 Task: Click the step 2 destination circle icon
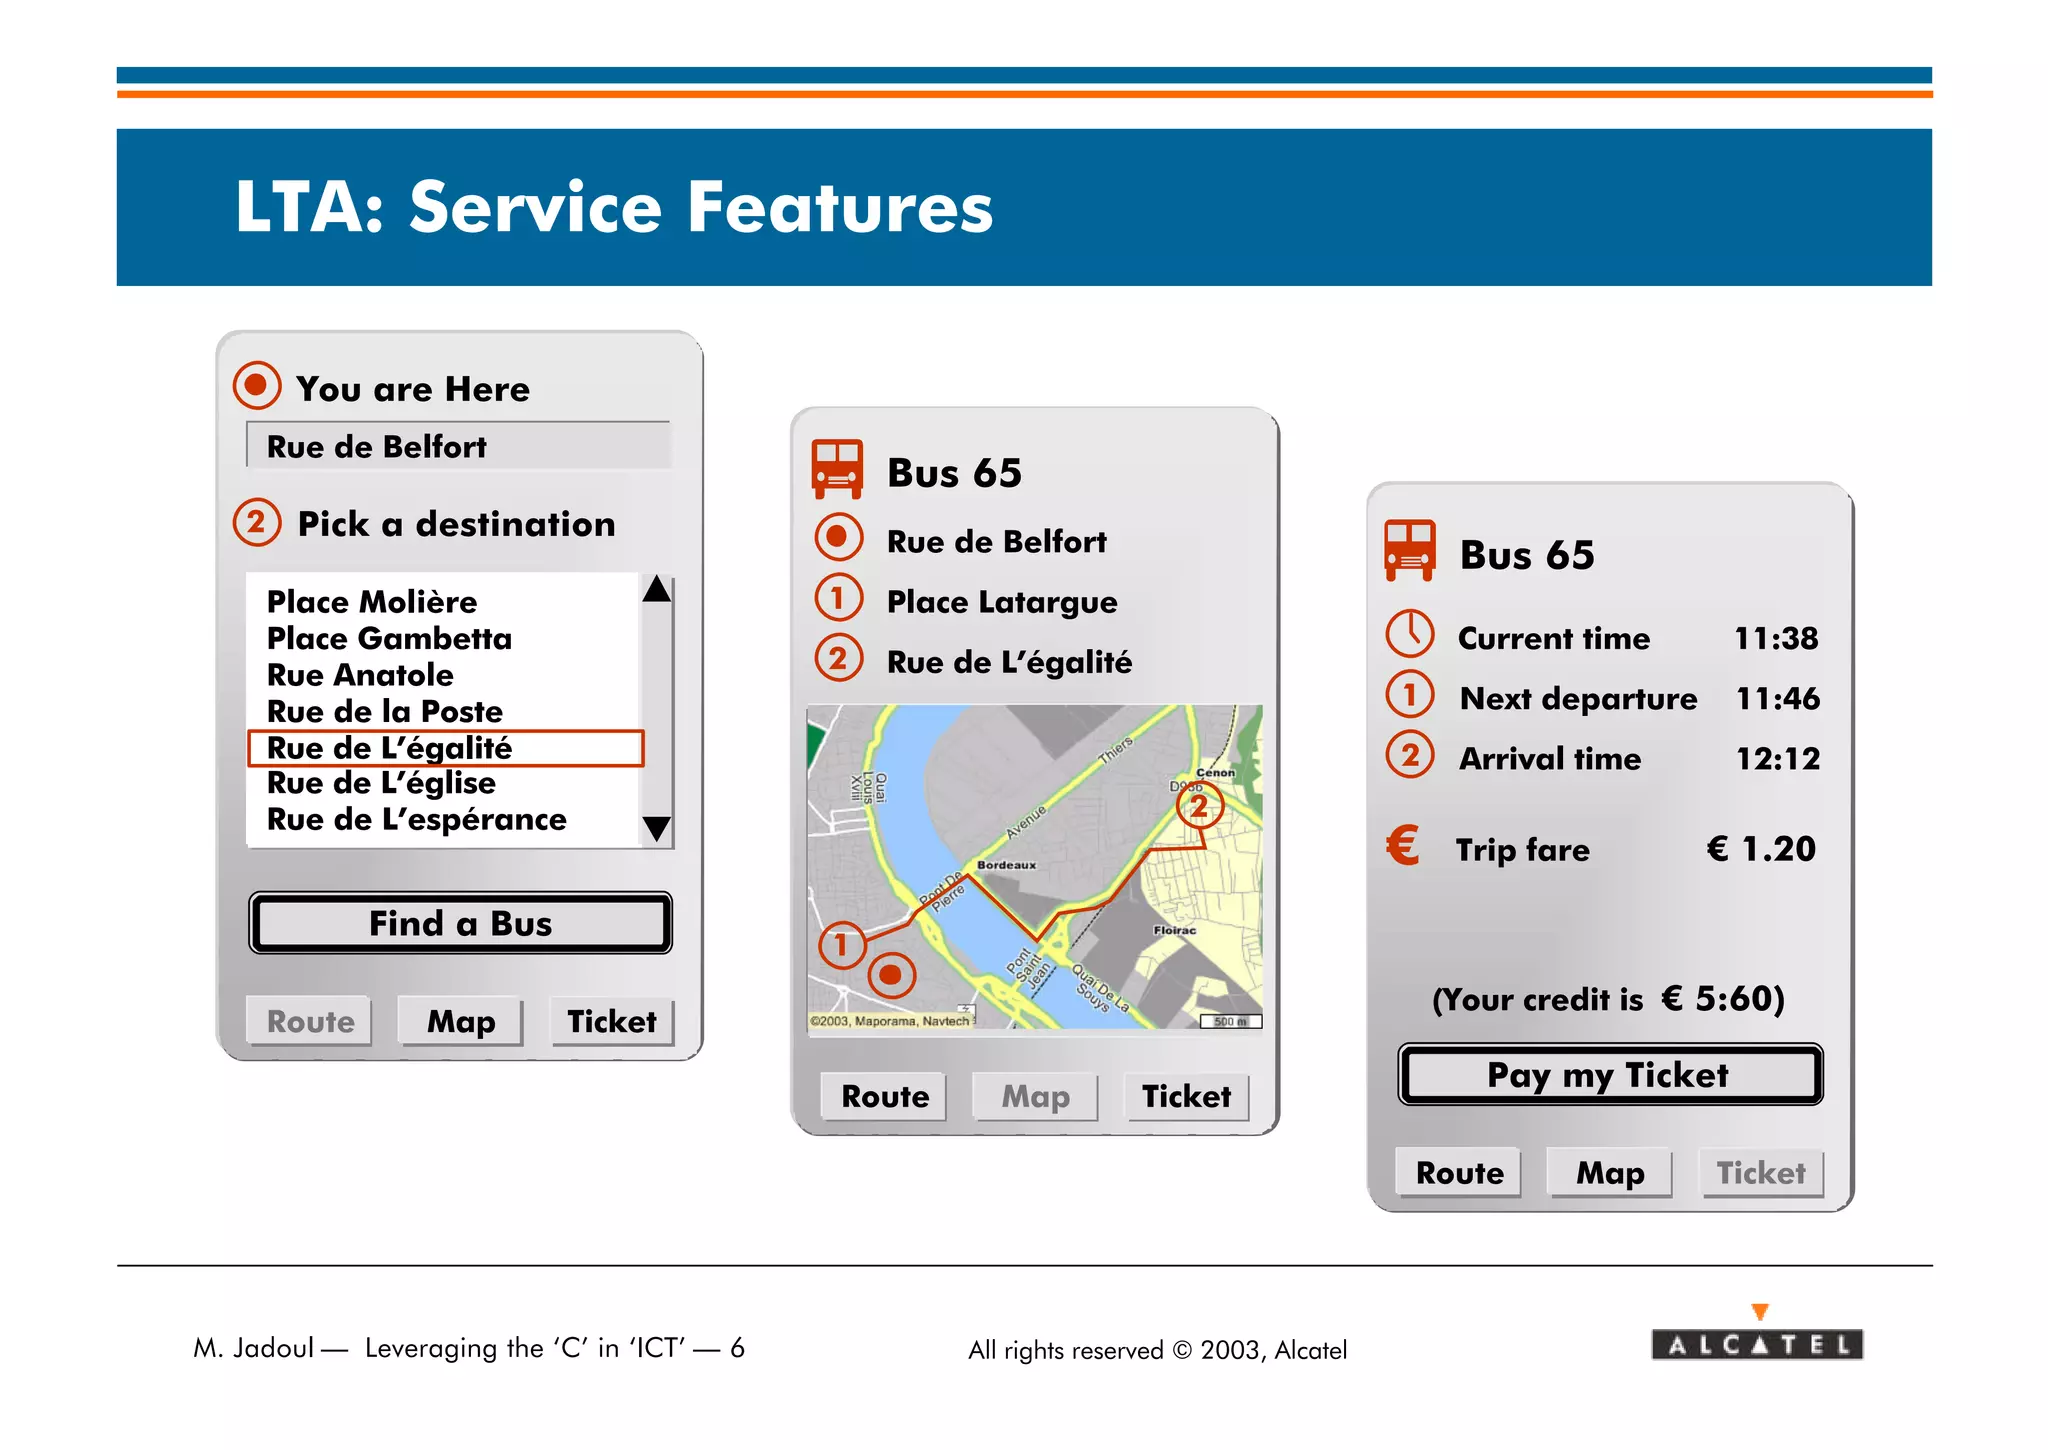tap(256, 522)
